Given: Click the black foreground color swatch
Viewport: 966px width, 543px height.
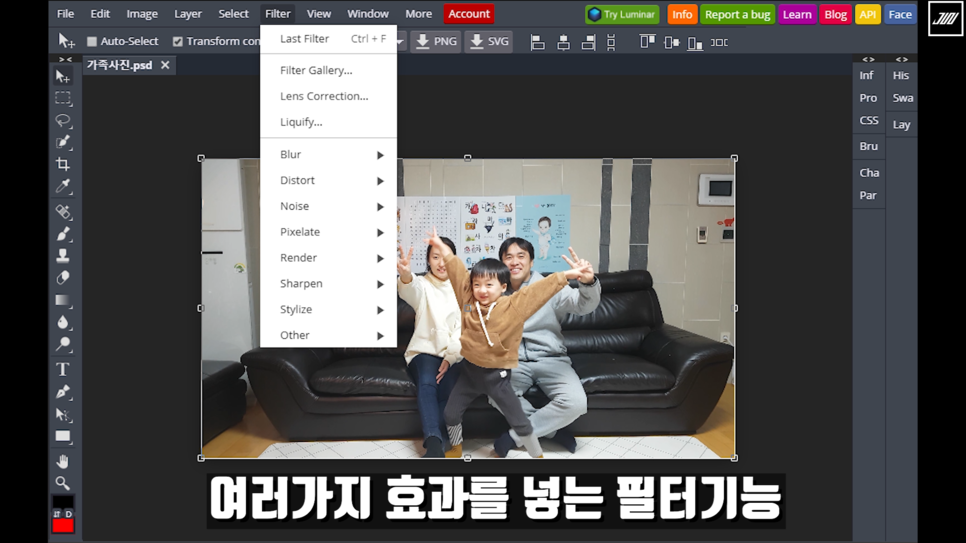Looking at the screenshot, I should (x=63, y=502).
